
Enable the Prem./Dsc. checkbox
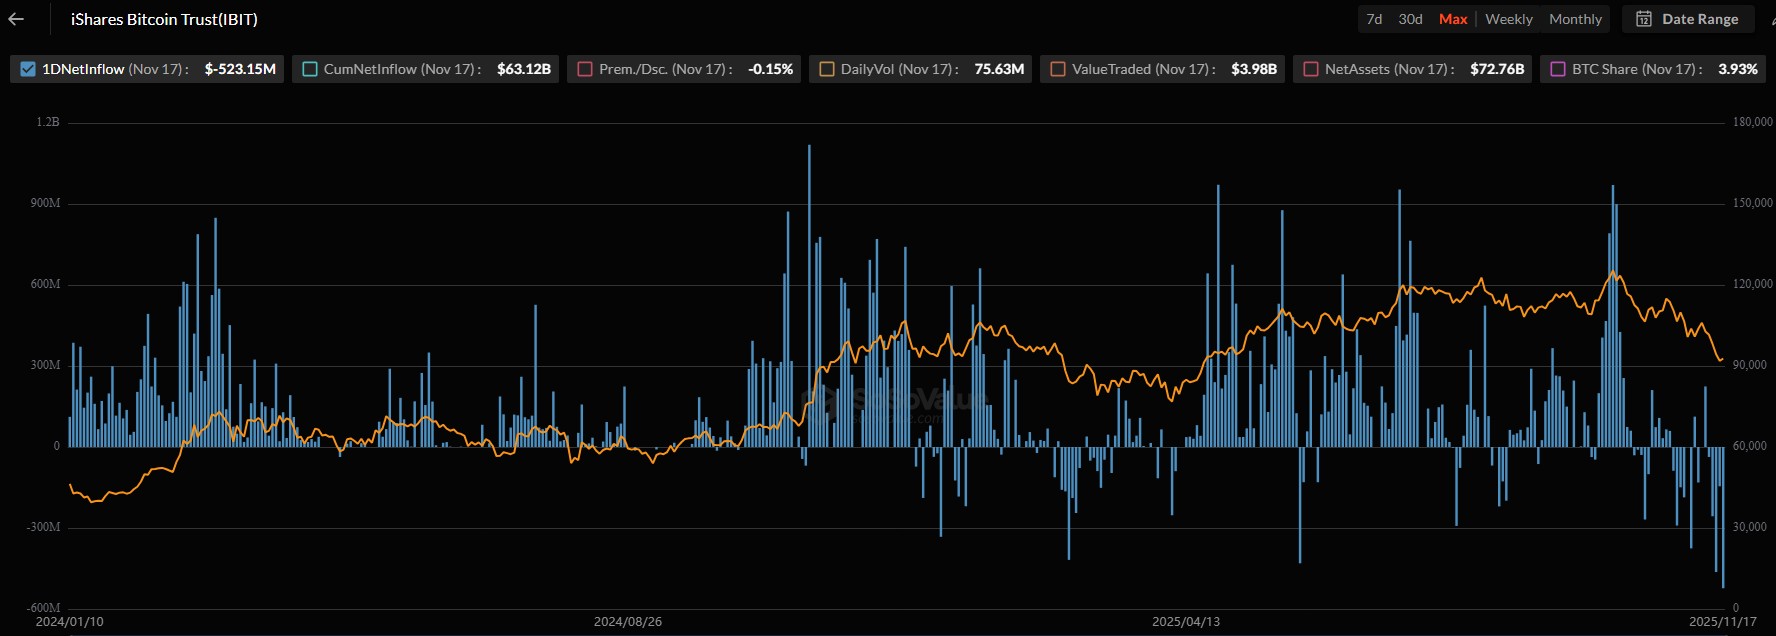pyautogui.click(x=585, y=69)
